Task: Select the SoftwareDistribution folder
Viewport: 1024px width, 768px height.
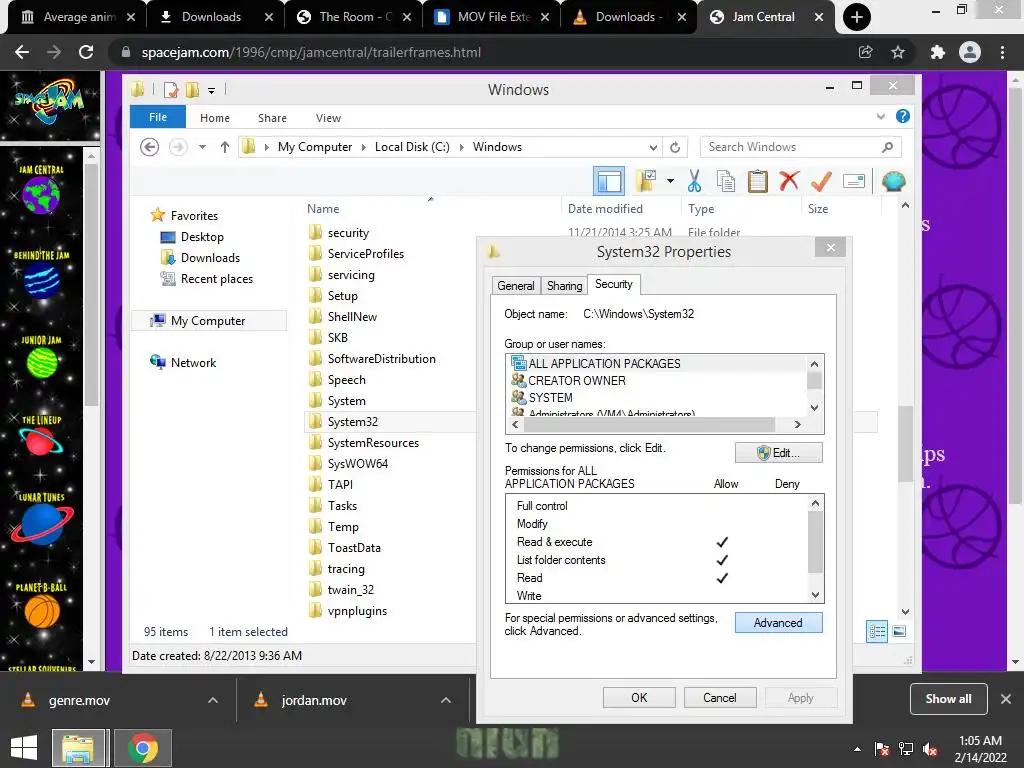Action: 381,359
